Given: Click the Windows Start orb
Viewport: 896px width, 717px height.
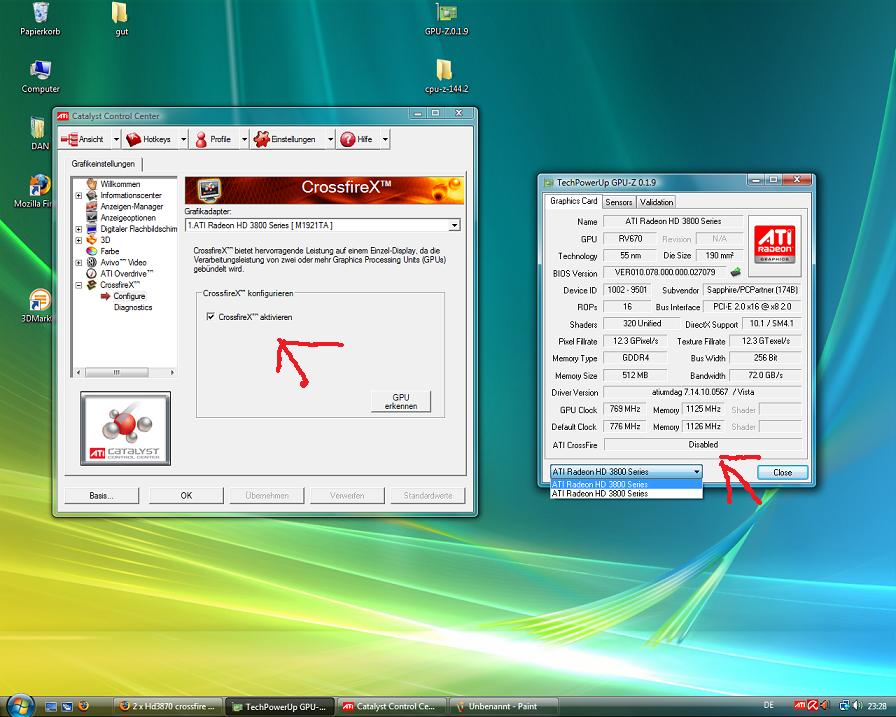Looking at the screenshot, I should [19, 705].
